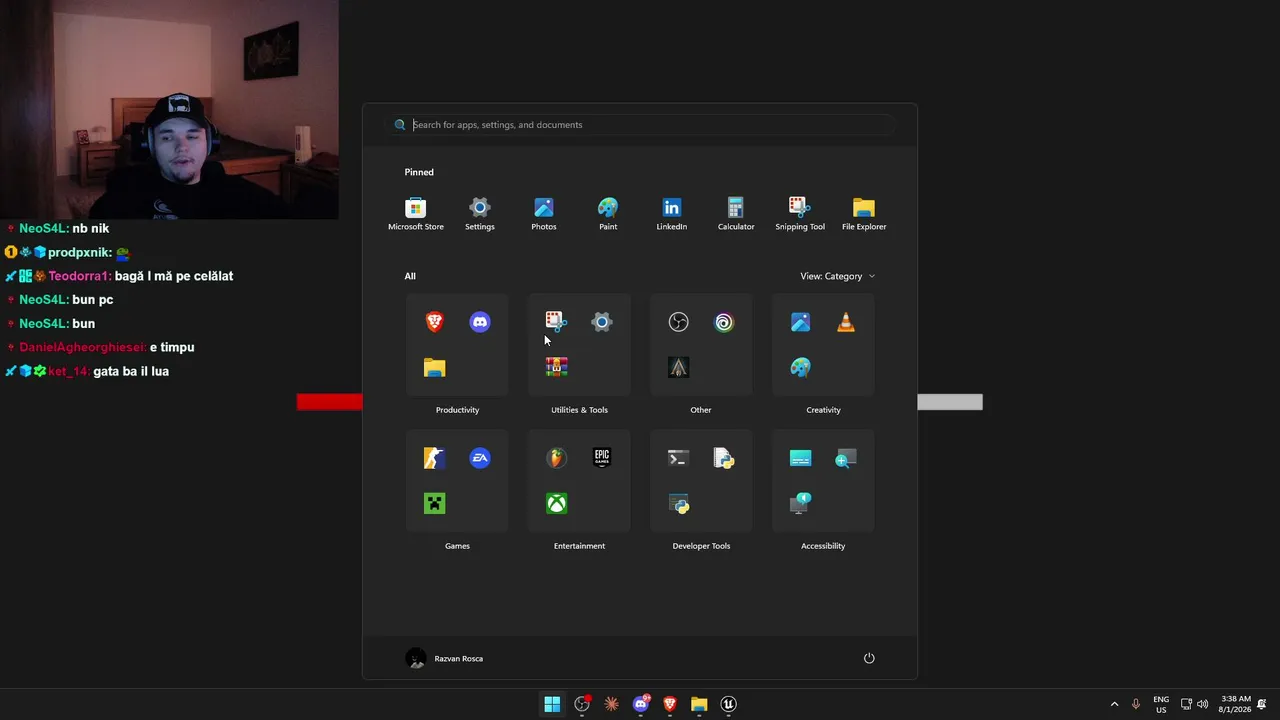
Task: Launch Photos from the Pinned row
Action: 544,213
